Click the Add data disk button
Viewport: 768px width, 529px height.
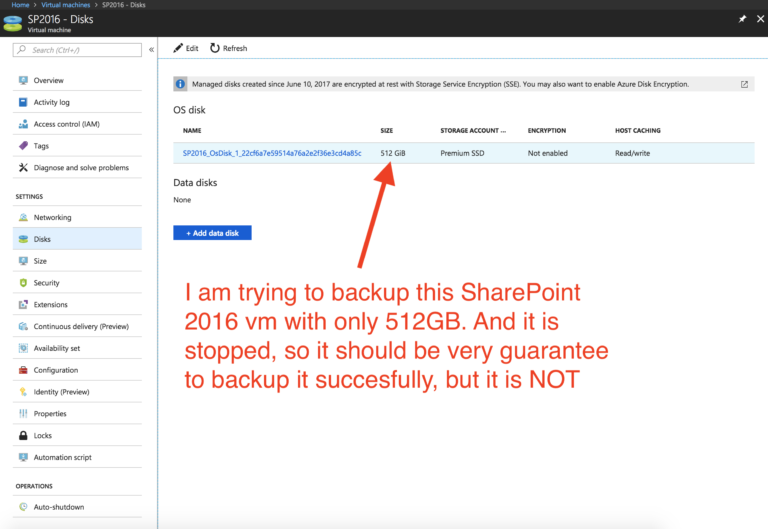[x=212, y=233]
